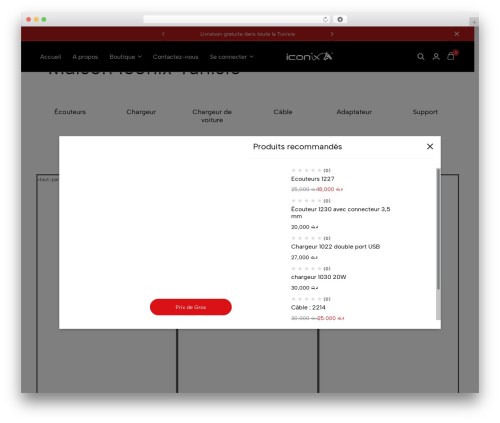Click the Produits recommandés heading
The image size is (500, 423).
[297, 147]
